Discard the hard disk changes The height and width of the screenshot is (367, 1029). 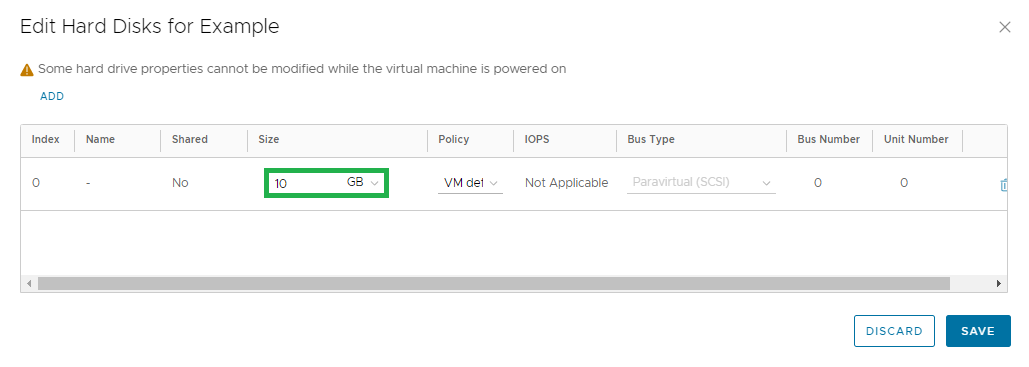click(894, 331)
